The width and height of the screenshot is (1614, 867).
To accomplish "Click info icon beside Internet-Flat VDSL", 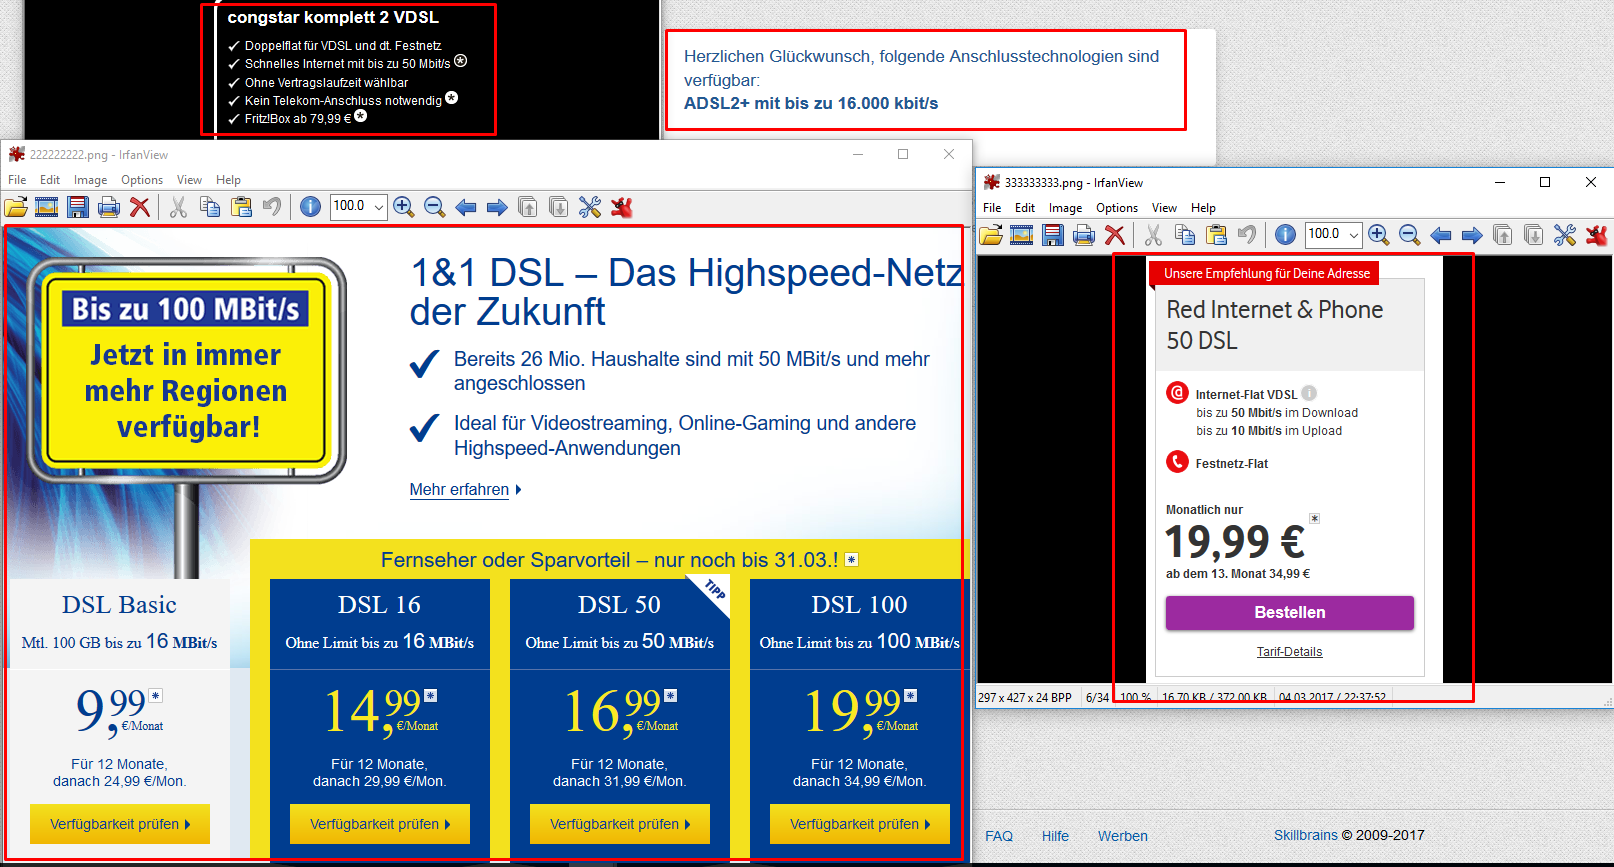I will tap(1309, 394).
